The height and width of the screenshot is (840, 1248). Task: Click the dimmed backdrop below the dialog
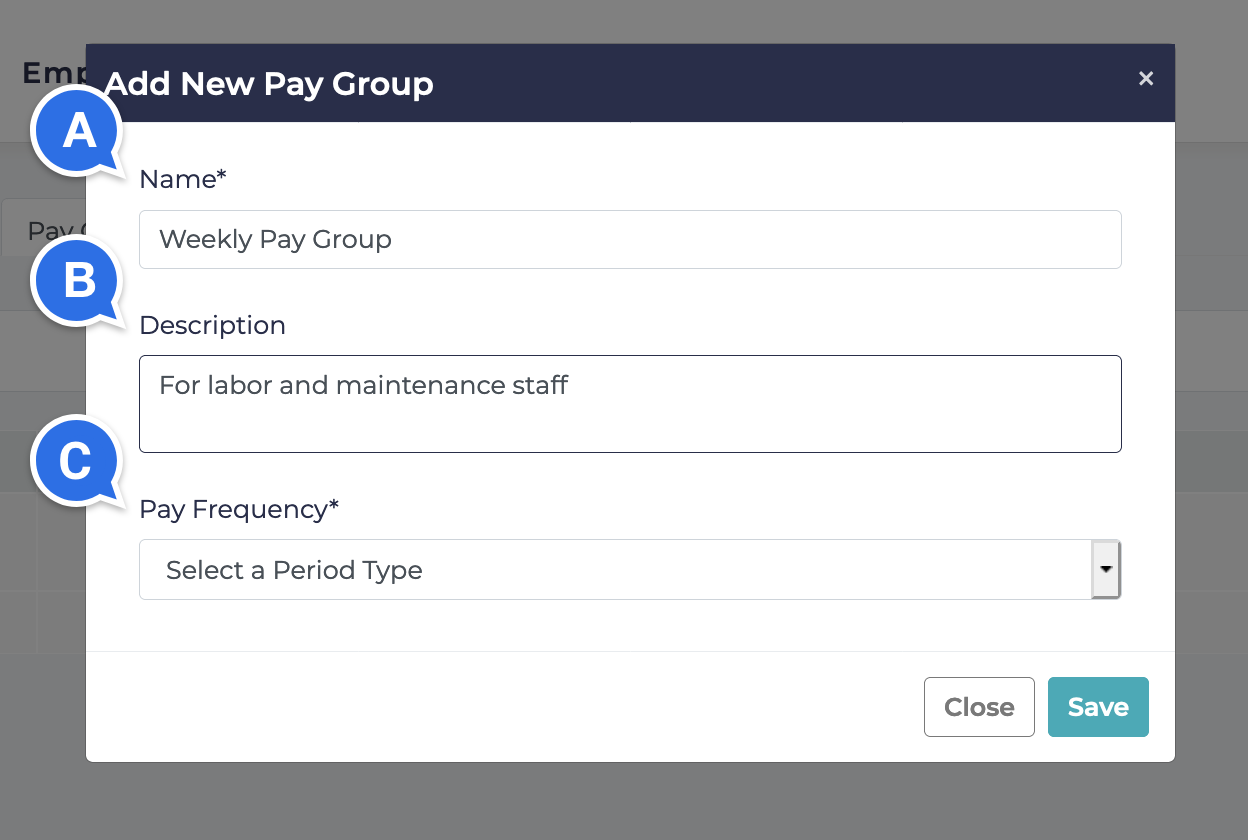(624, 802)
